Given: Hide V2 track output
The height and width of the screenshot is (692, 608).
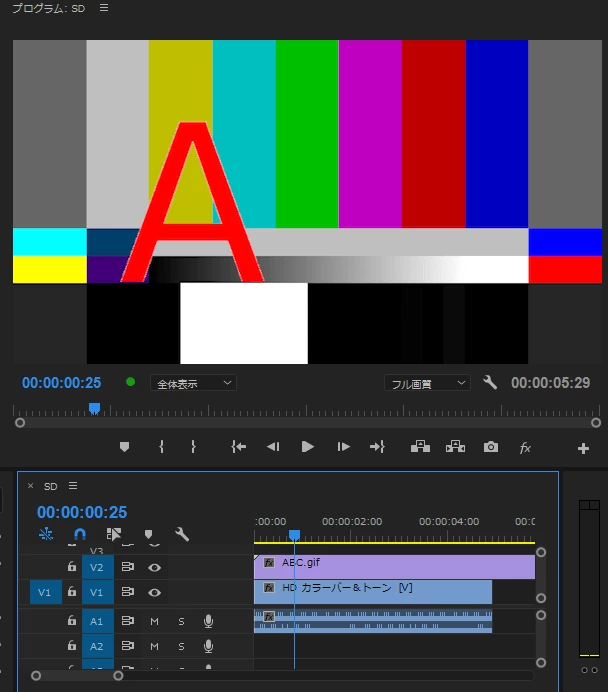Looking at the screenshot, I should point(154,567).
